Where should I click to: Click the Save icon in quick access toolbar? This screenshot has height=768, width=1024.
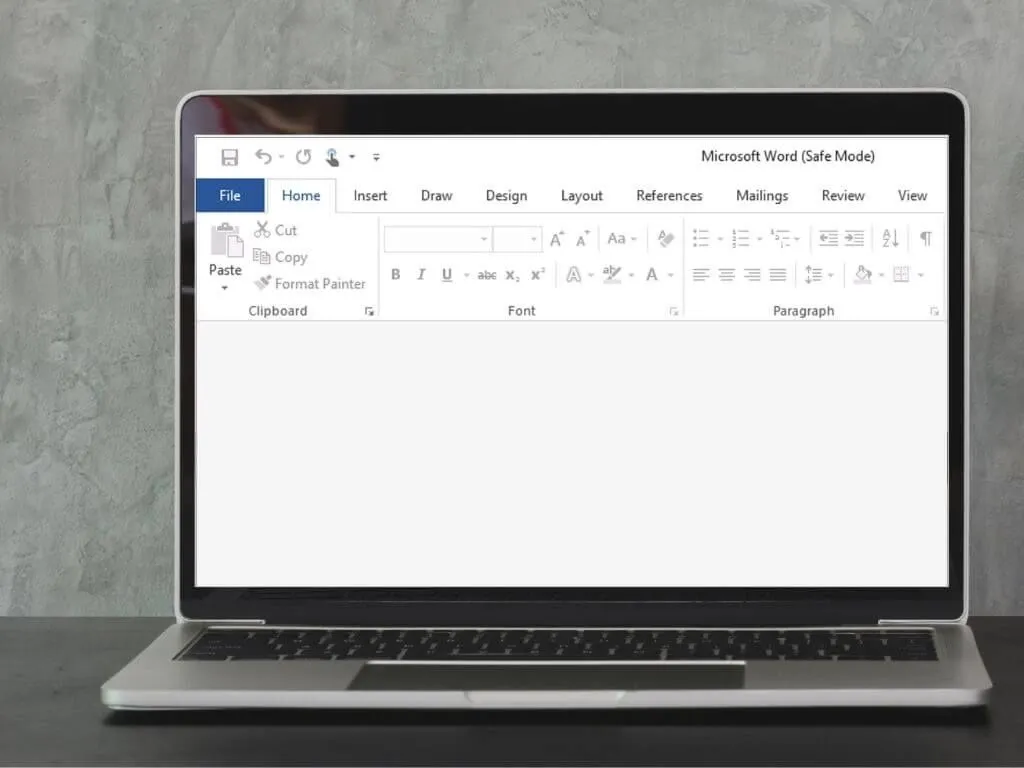(x=229, y=157)
